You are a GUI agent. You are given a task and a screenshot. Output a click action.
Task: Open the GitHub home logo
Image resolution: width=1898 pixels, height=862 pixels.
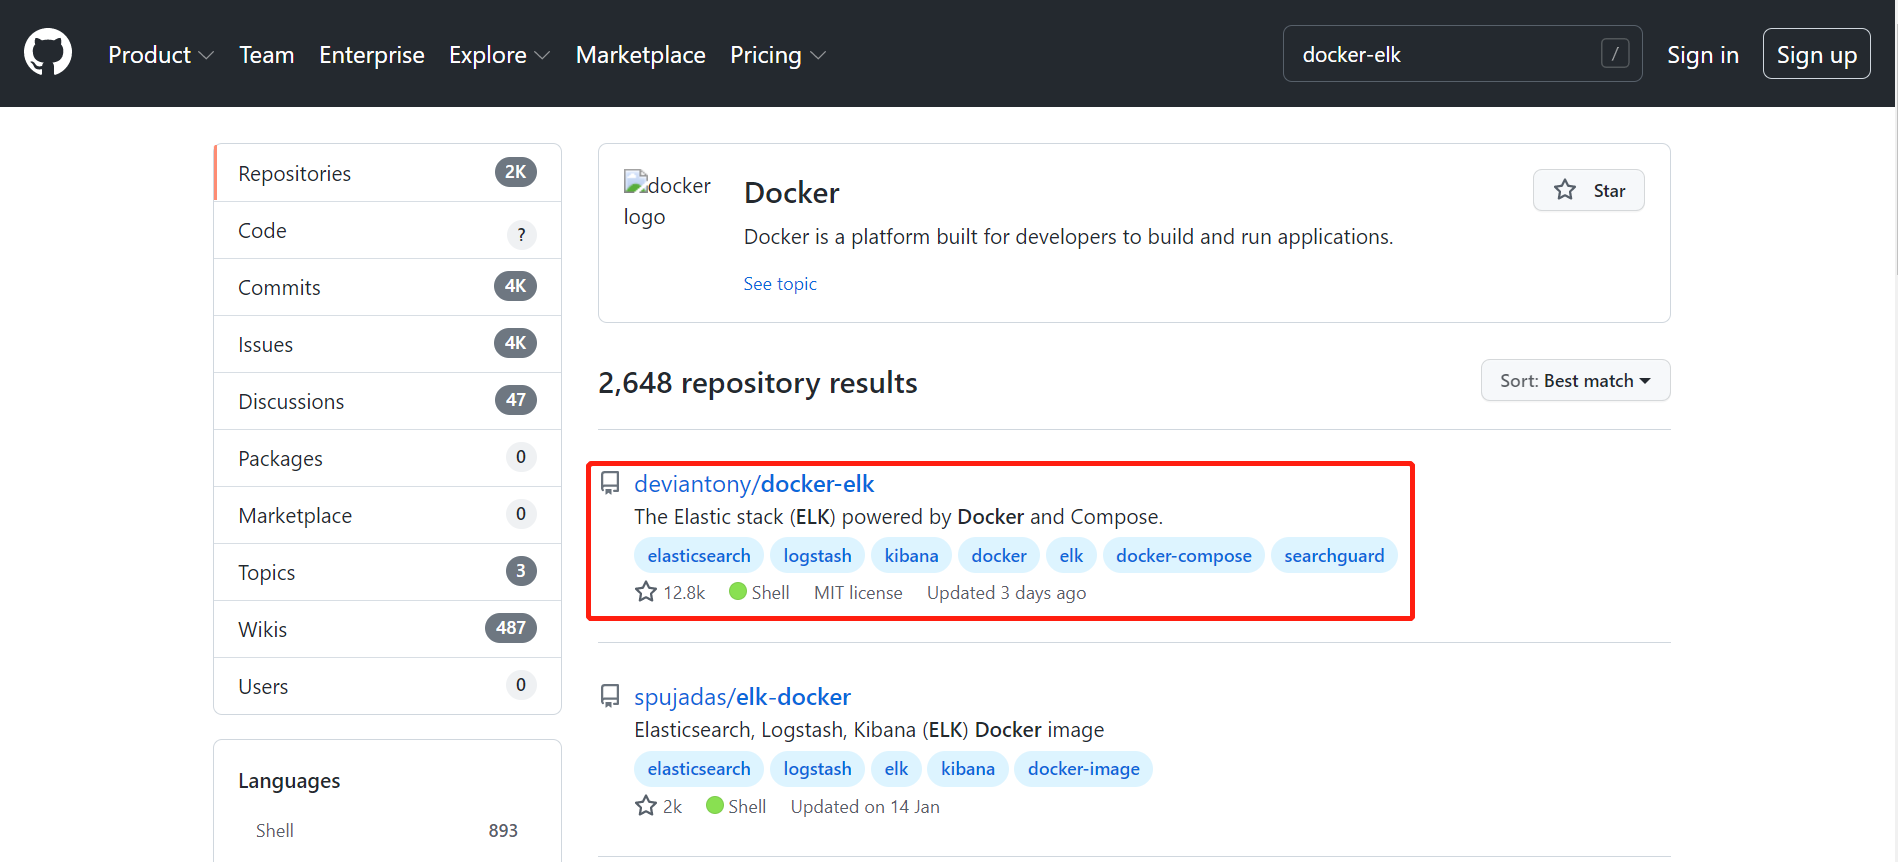coord(48,53)
